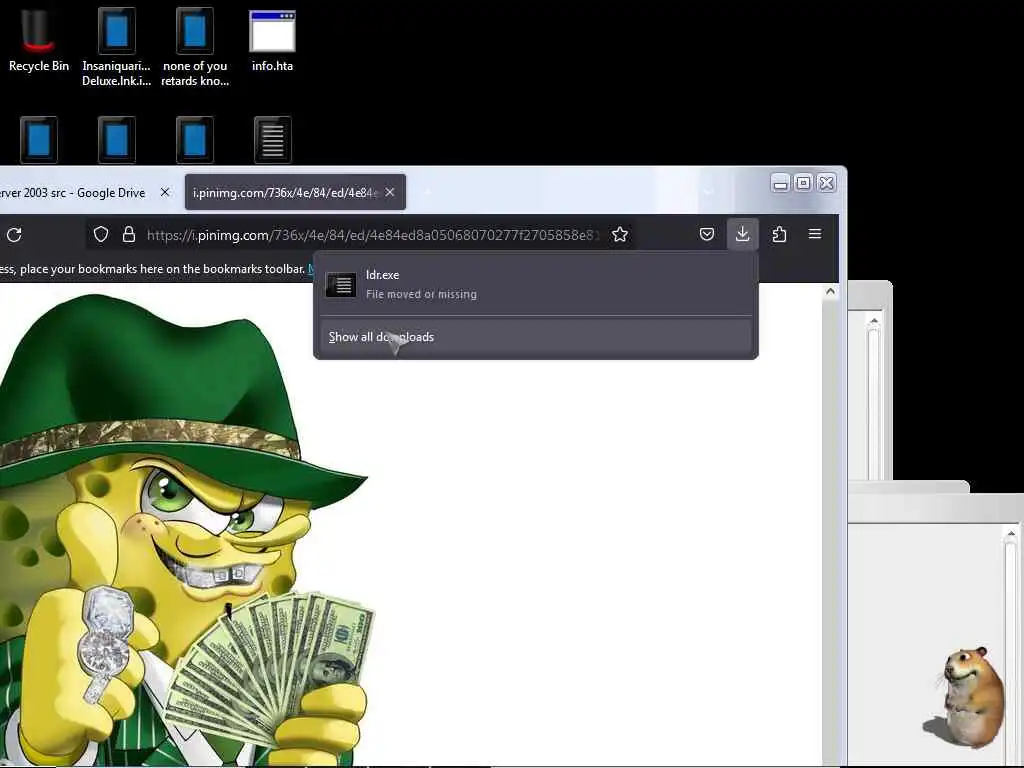Close the i.pinimg.com tab
The width and height of the screenshot is (1024, 768).
(x=390, y=192)
